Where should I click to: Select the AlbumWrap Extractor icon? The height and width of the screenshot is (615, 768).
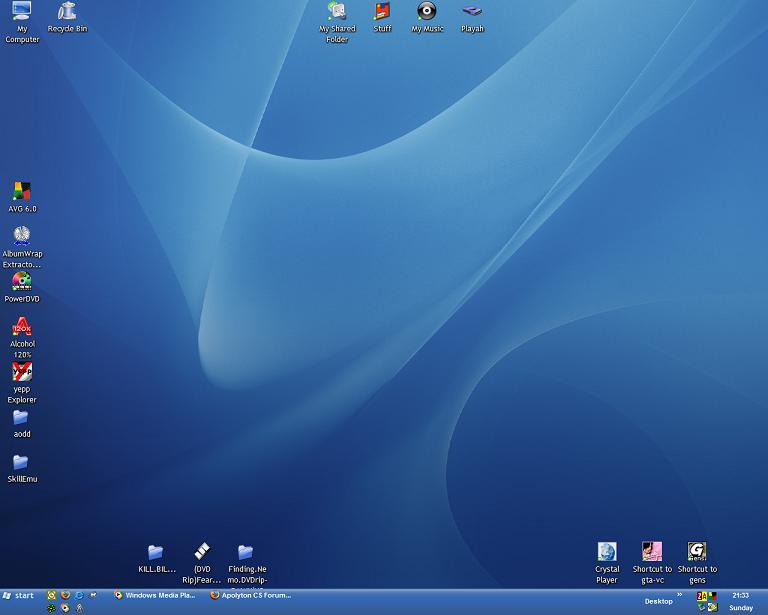(22, 236)
